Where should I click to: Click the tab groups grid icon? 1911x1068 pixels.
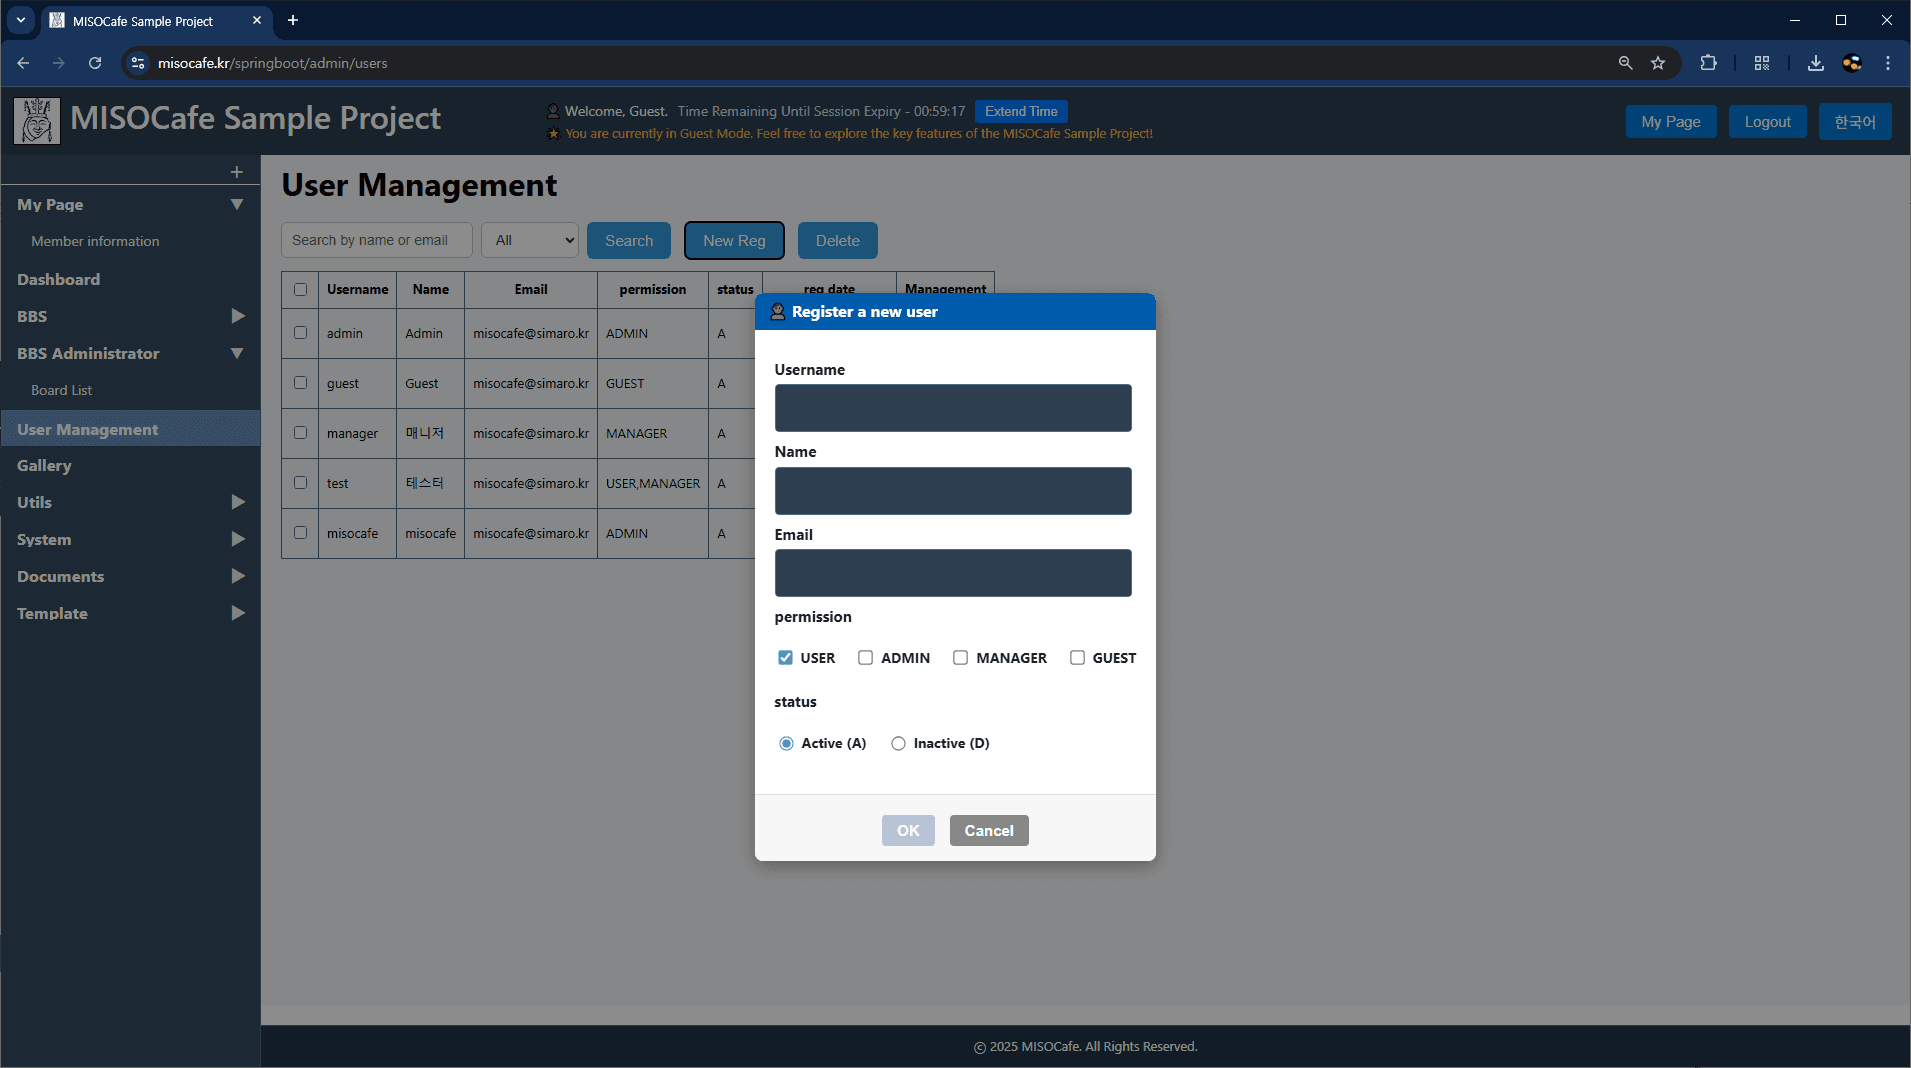(x=1761, y=63)
